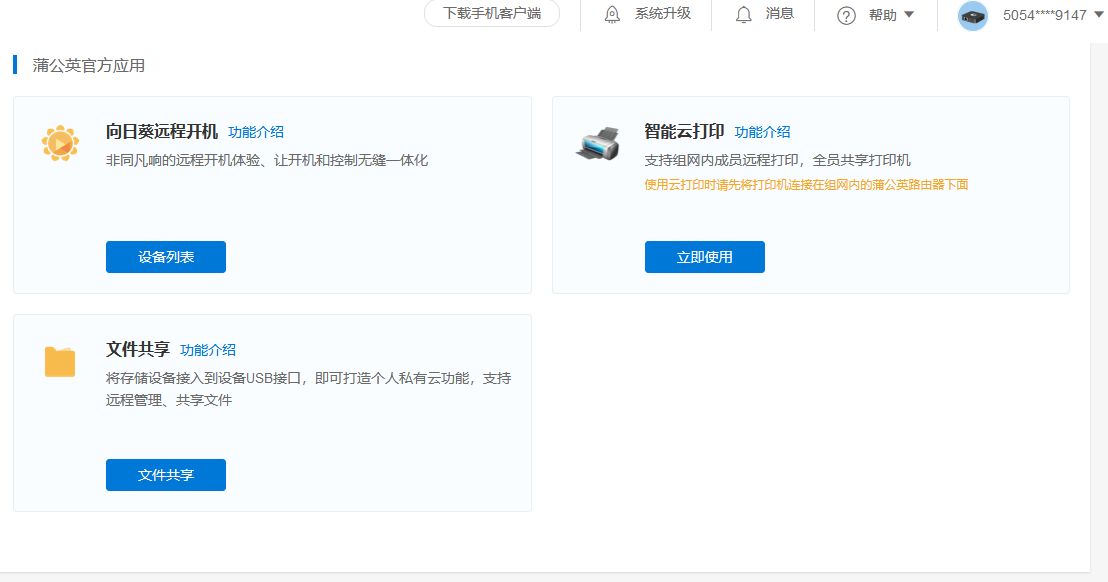Click the yellow folder icon for 文件共享

[x=60, y=362]
